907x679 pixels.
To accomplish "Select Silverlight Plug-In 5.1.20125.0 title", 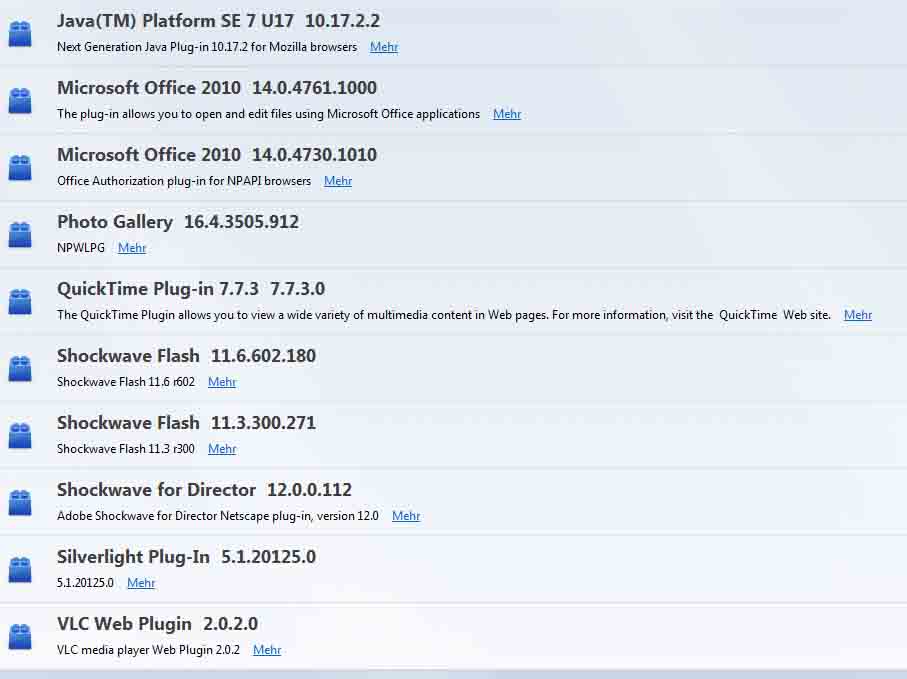I will coord(186,557).
